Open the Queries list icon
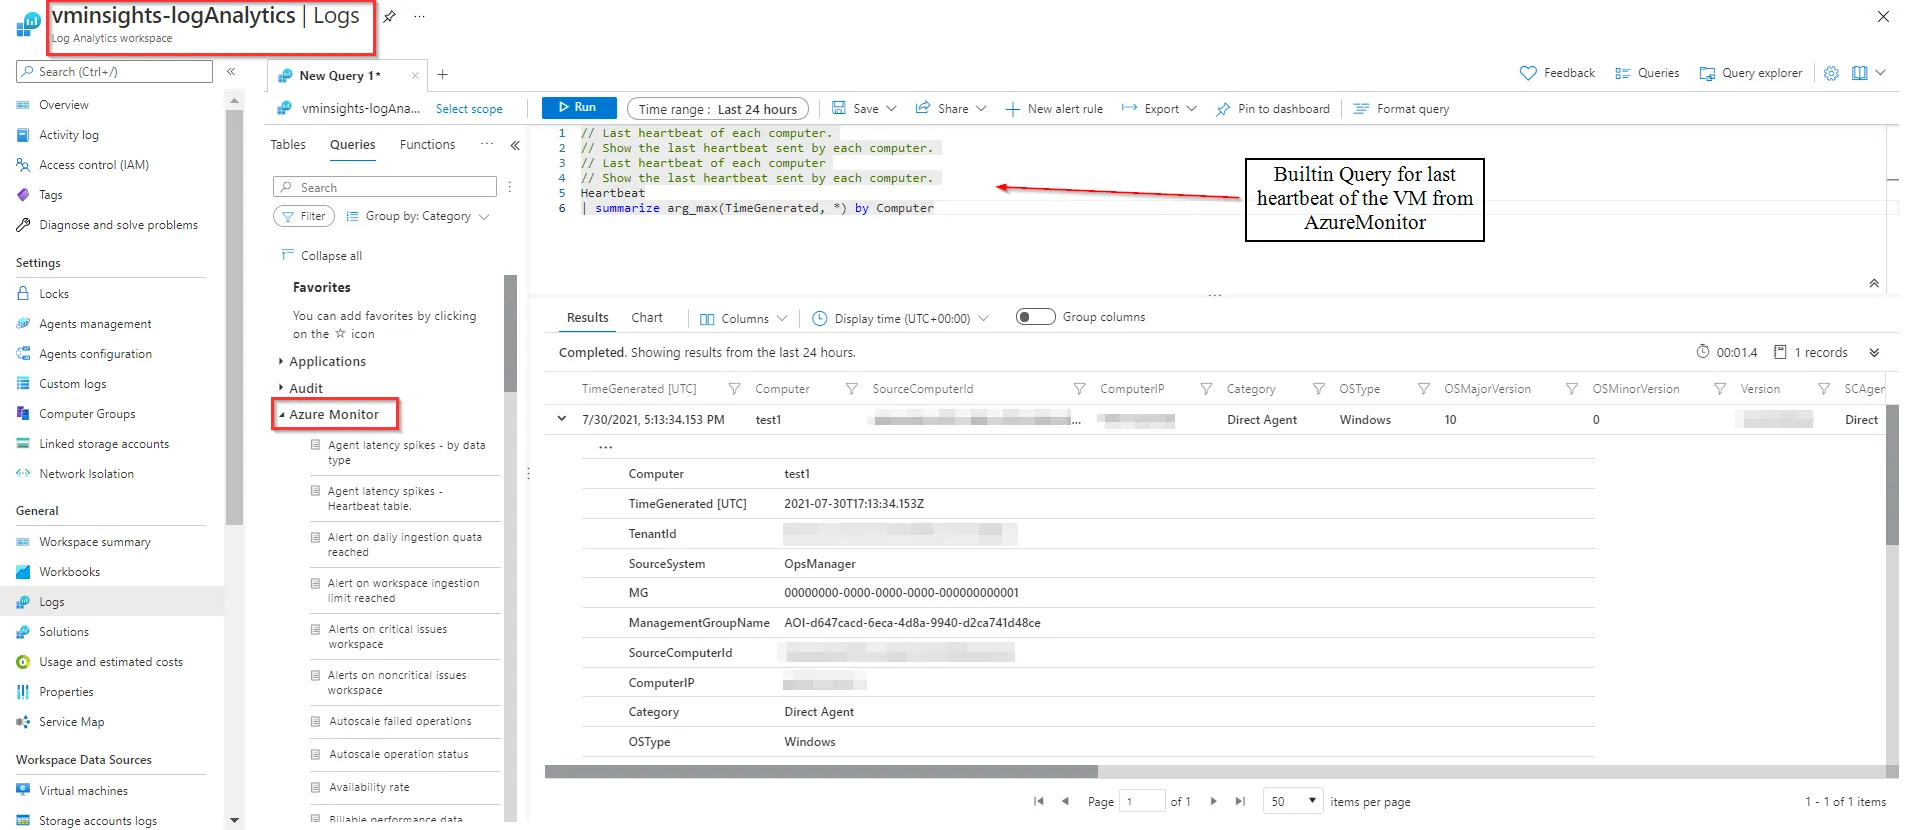This screenshot has width=1917, height=830. [x=1622, y=73]
